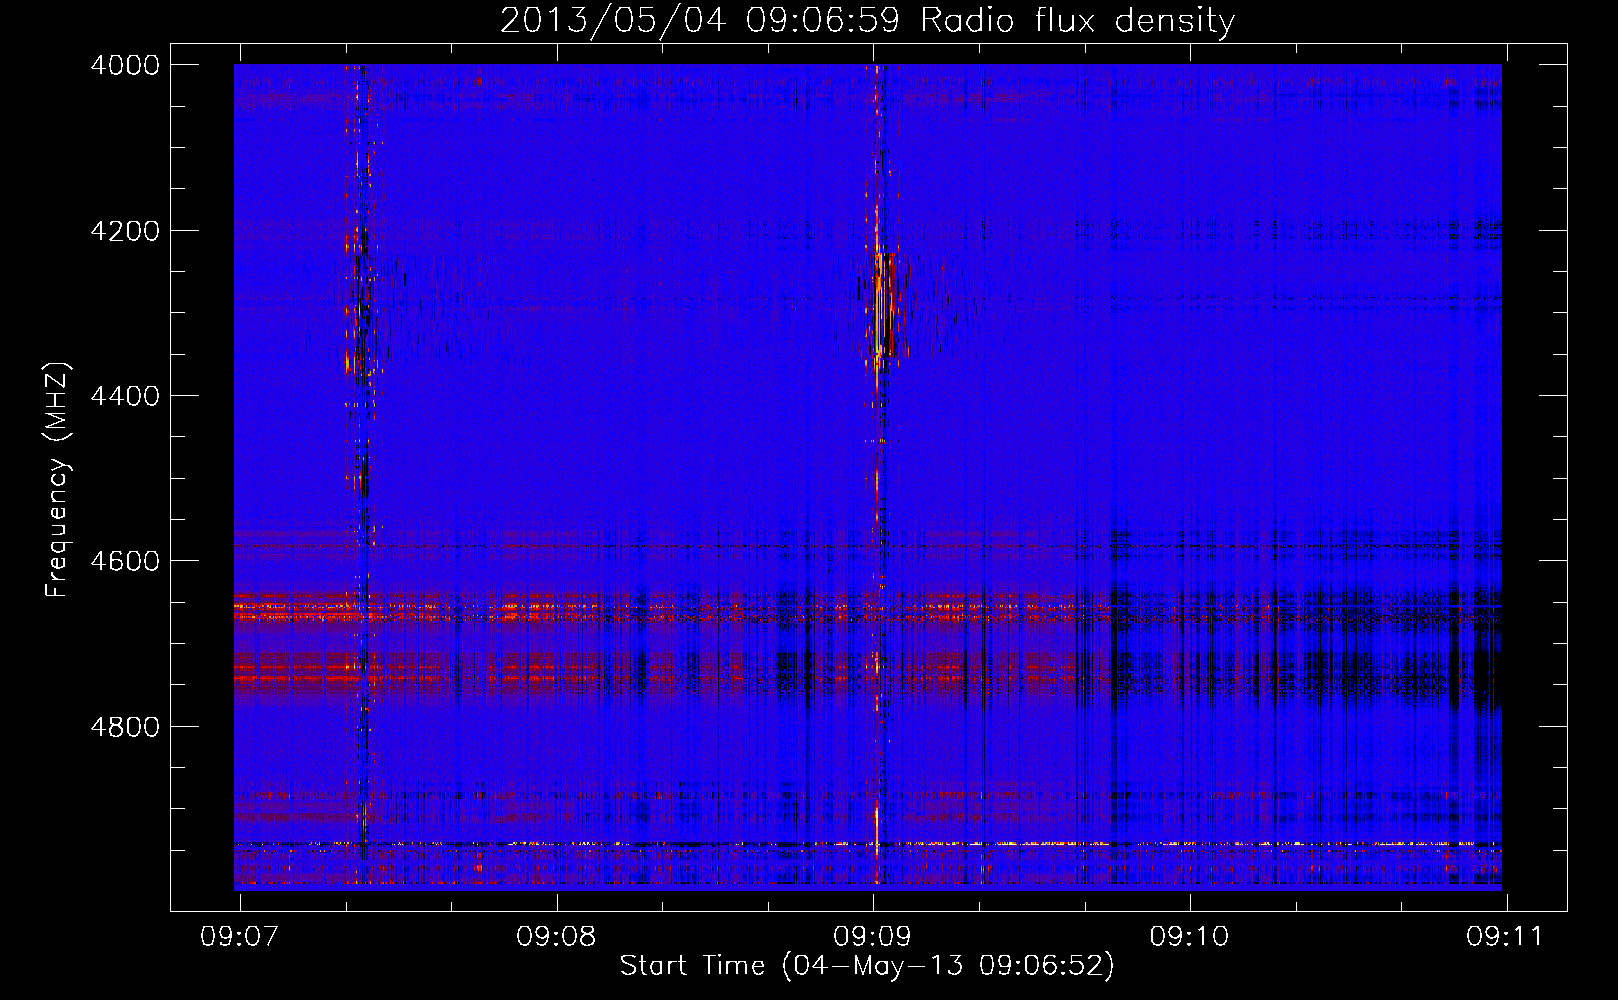Click the 09:08 time tick label

pos(556,936)
